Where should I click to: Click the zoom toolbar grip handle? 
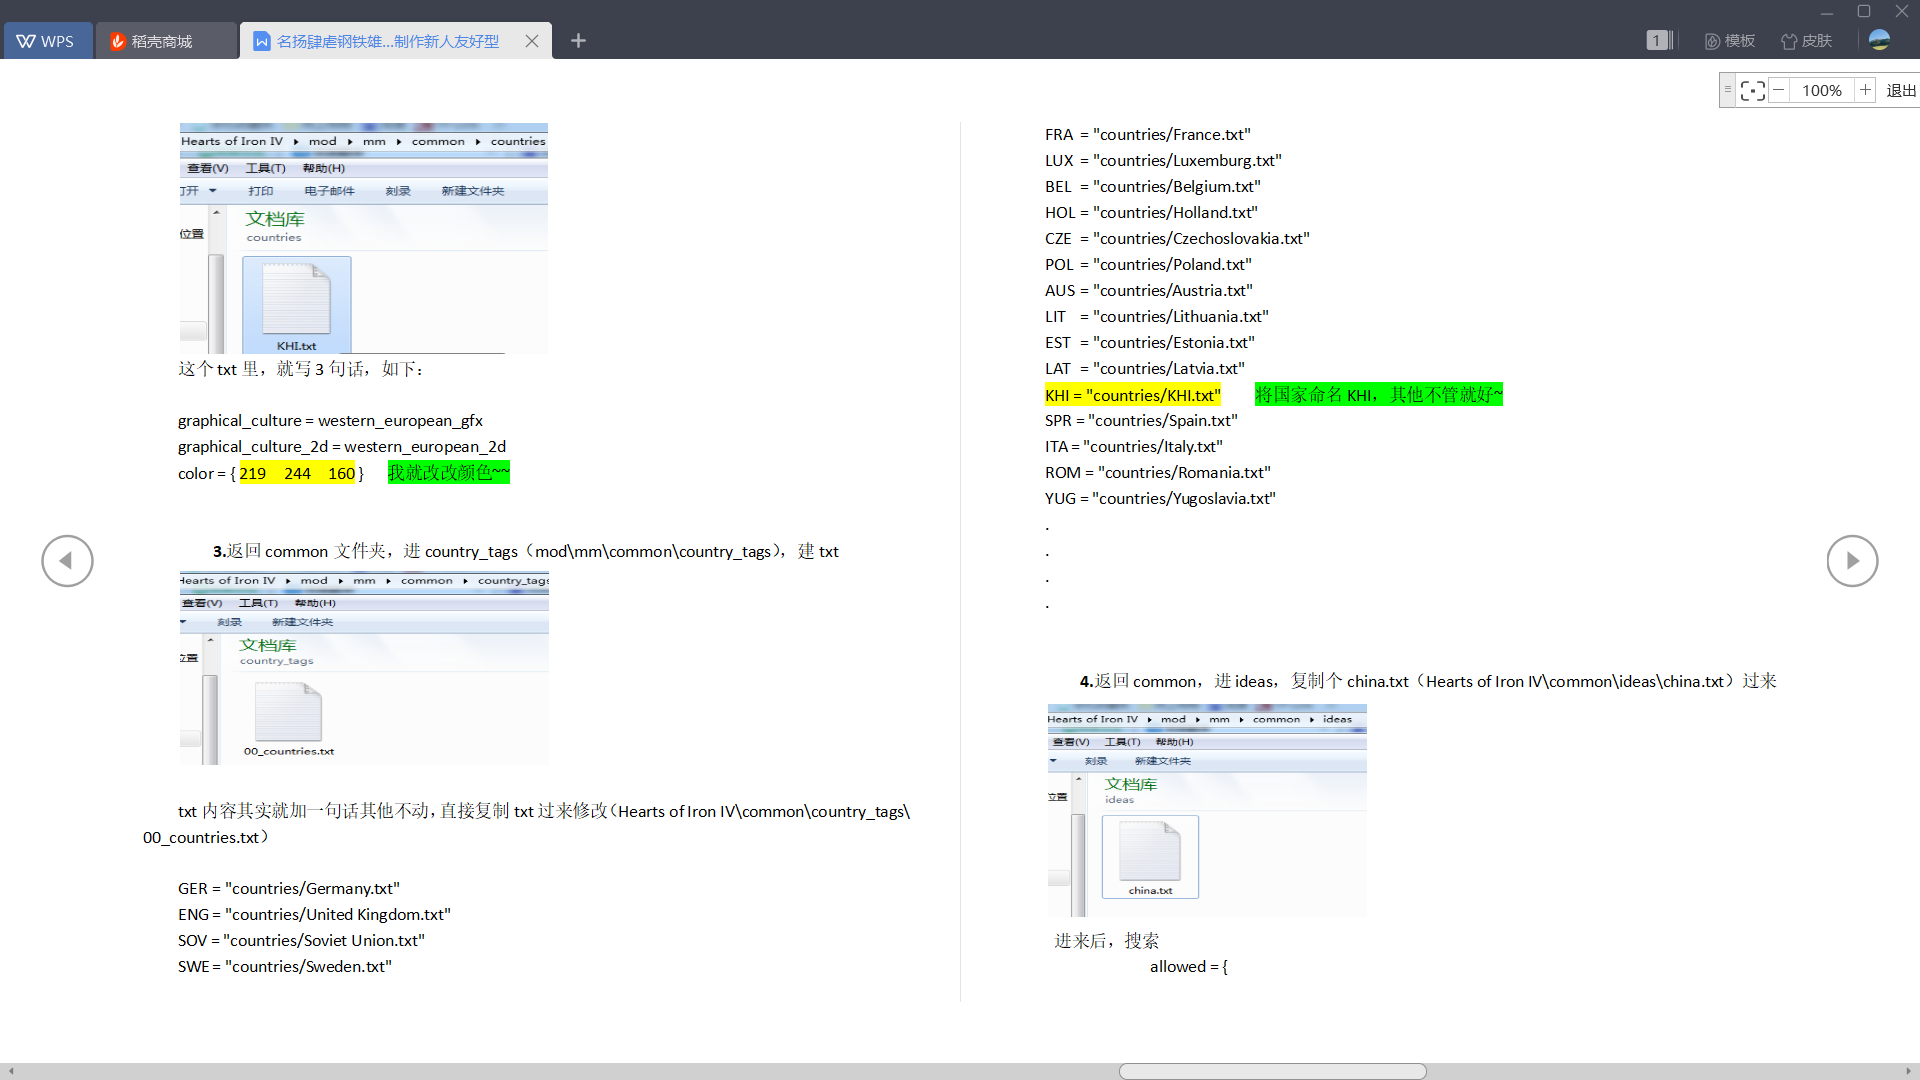pyautogui.click(x=1727, y=90)
